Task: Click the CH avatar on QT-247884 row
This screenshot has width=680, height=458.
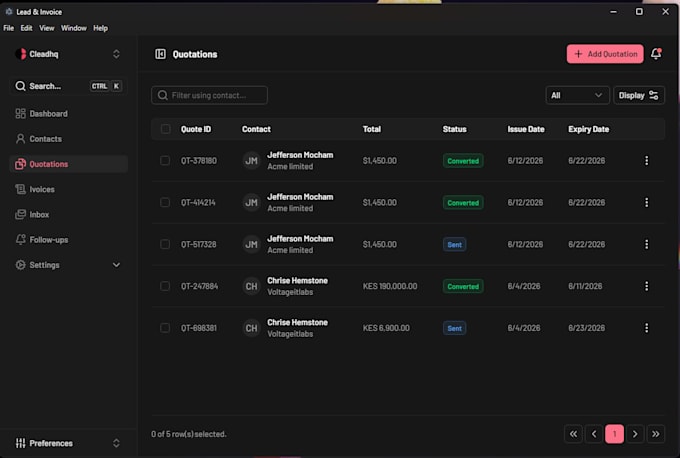Action: click(x=251, y=286)
